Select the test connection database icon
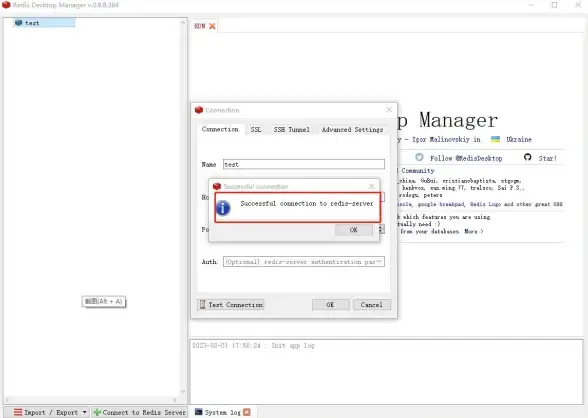The height and width of the screenshot is (418, 588). [x=18, y=23]
